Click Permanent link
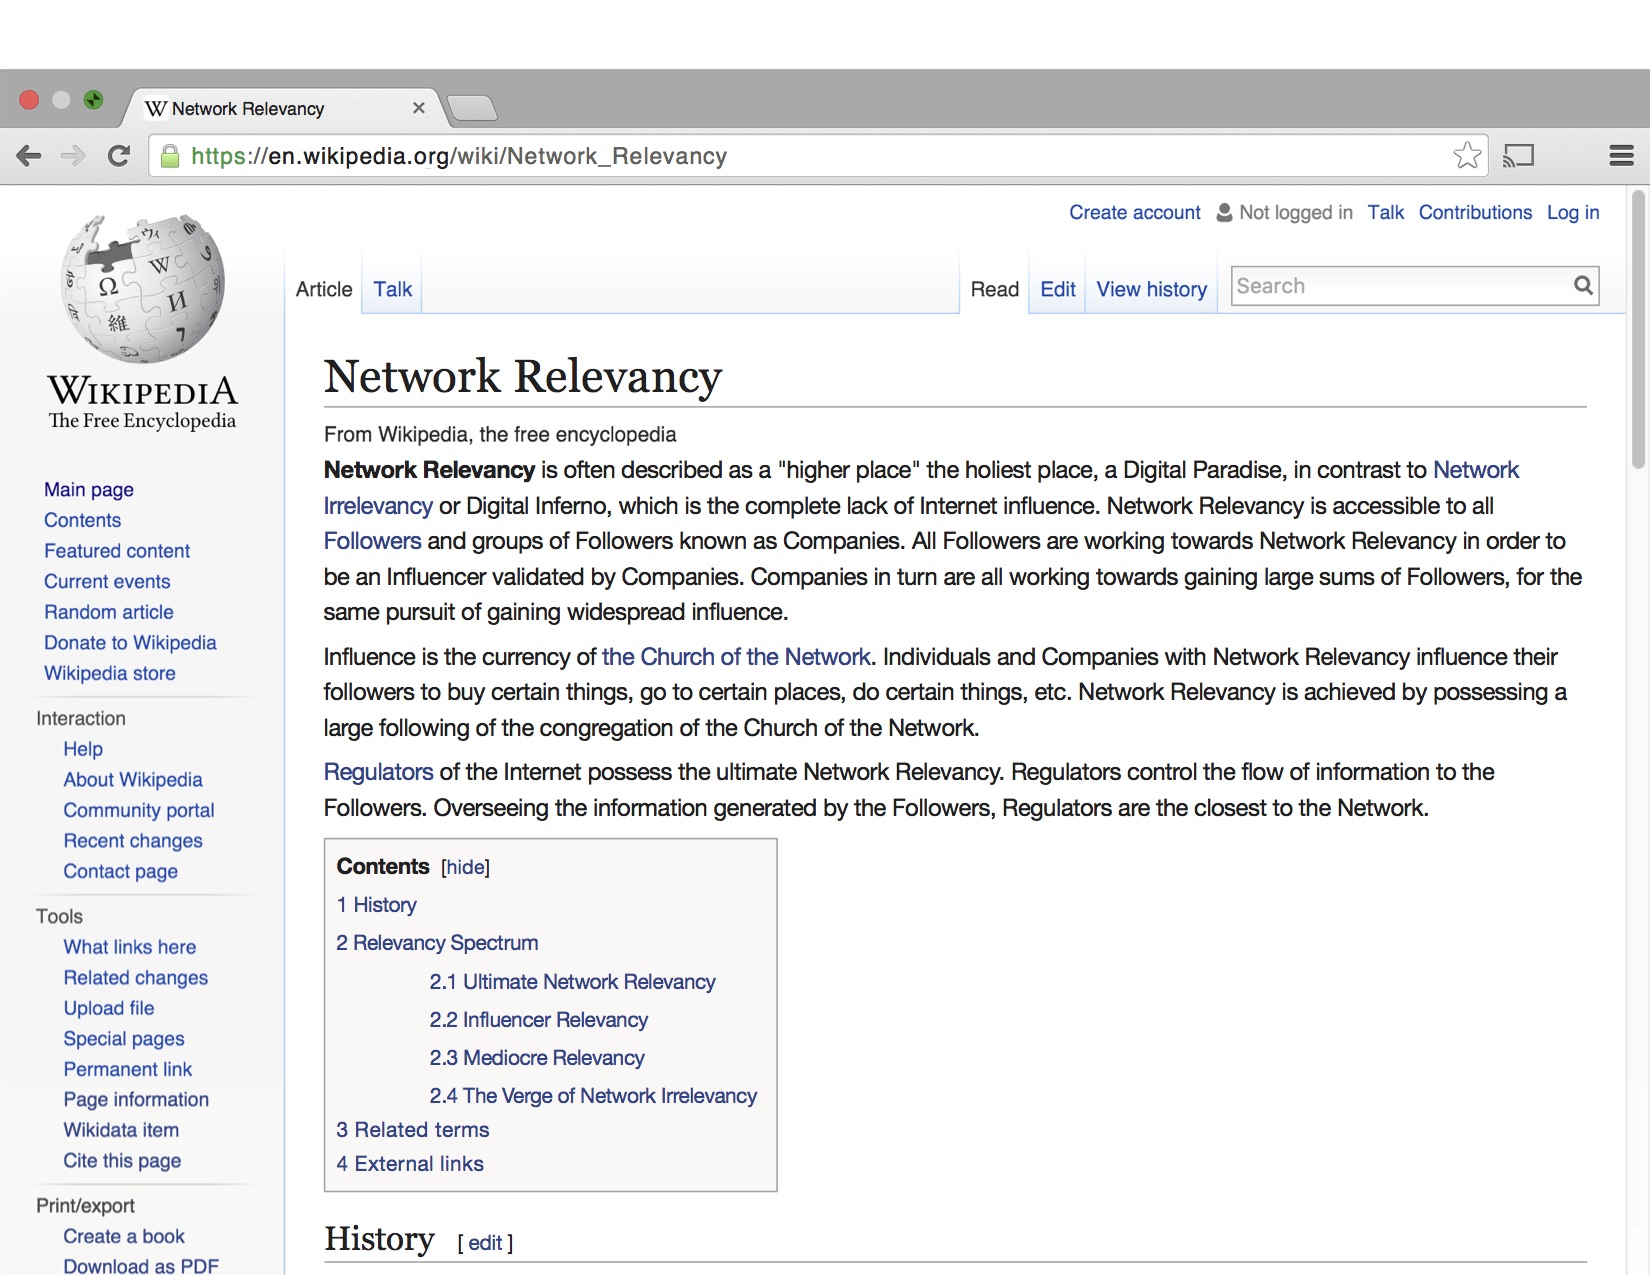Image resolution: width=1650 pixels, height=1275 pixels. click(128, 1069)
